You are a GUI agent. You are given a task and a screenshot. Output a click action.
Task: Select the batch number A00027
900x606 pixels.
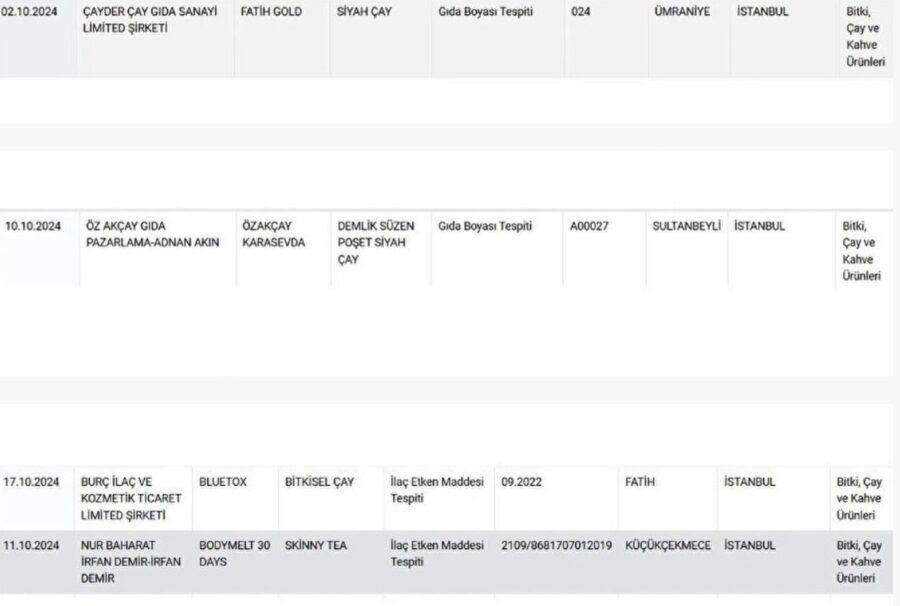coord(589,226)
